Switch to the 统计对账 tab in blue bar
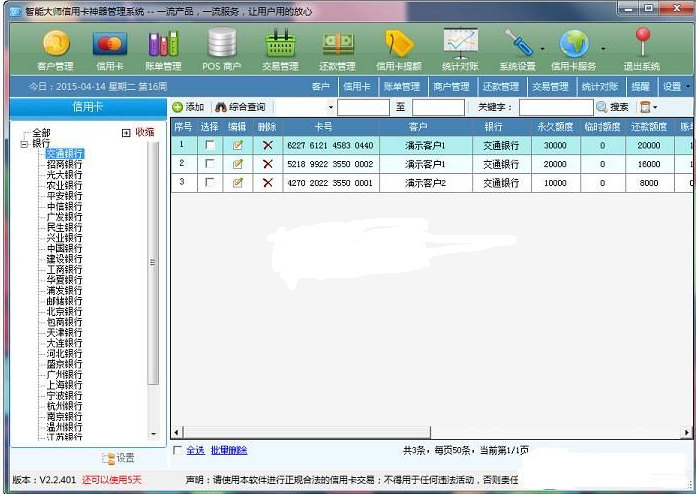 [600, 87]
